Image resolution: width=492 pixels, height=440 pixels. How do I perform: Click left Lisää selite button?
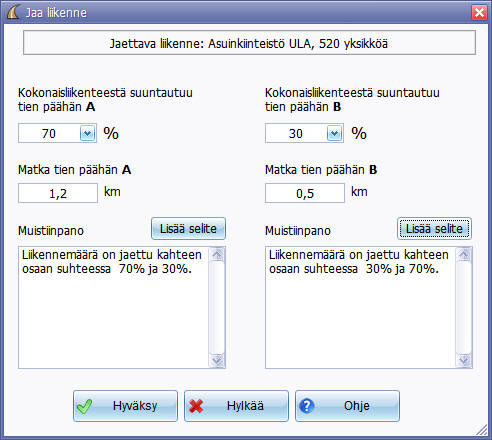pos(188,229)
